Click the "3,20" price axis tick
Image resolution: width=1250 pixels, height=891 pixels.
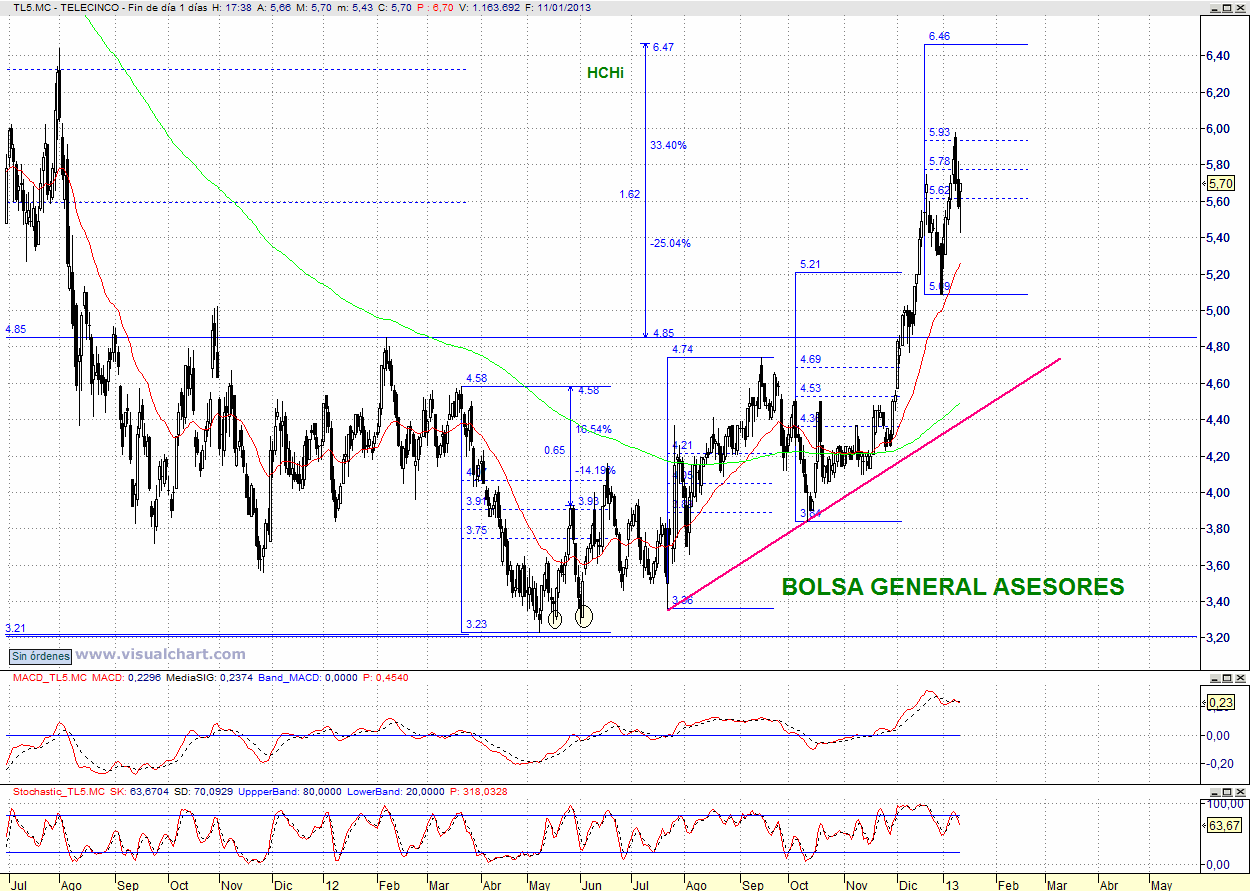(1216, 638)
